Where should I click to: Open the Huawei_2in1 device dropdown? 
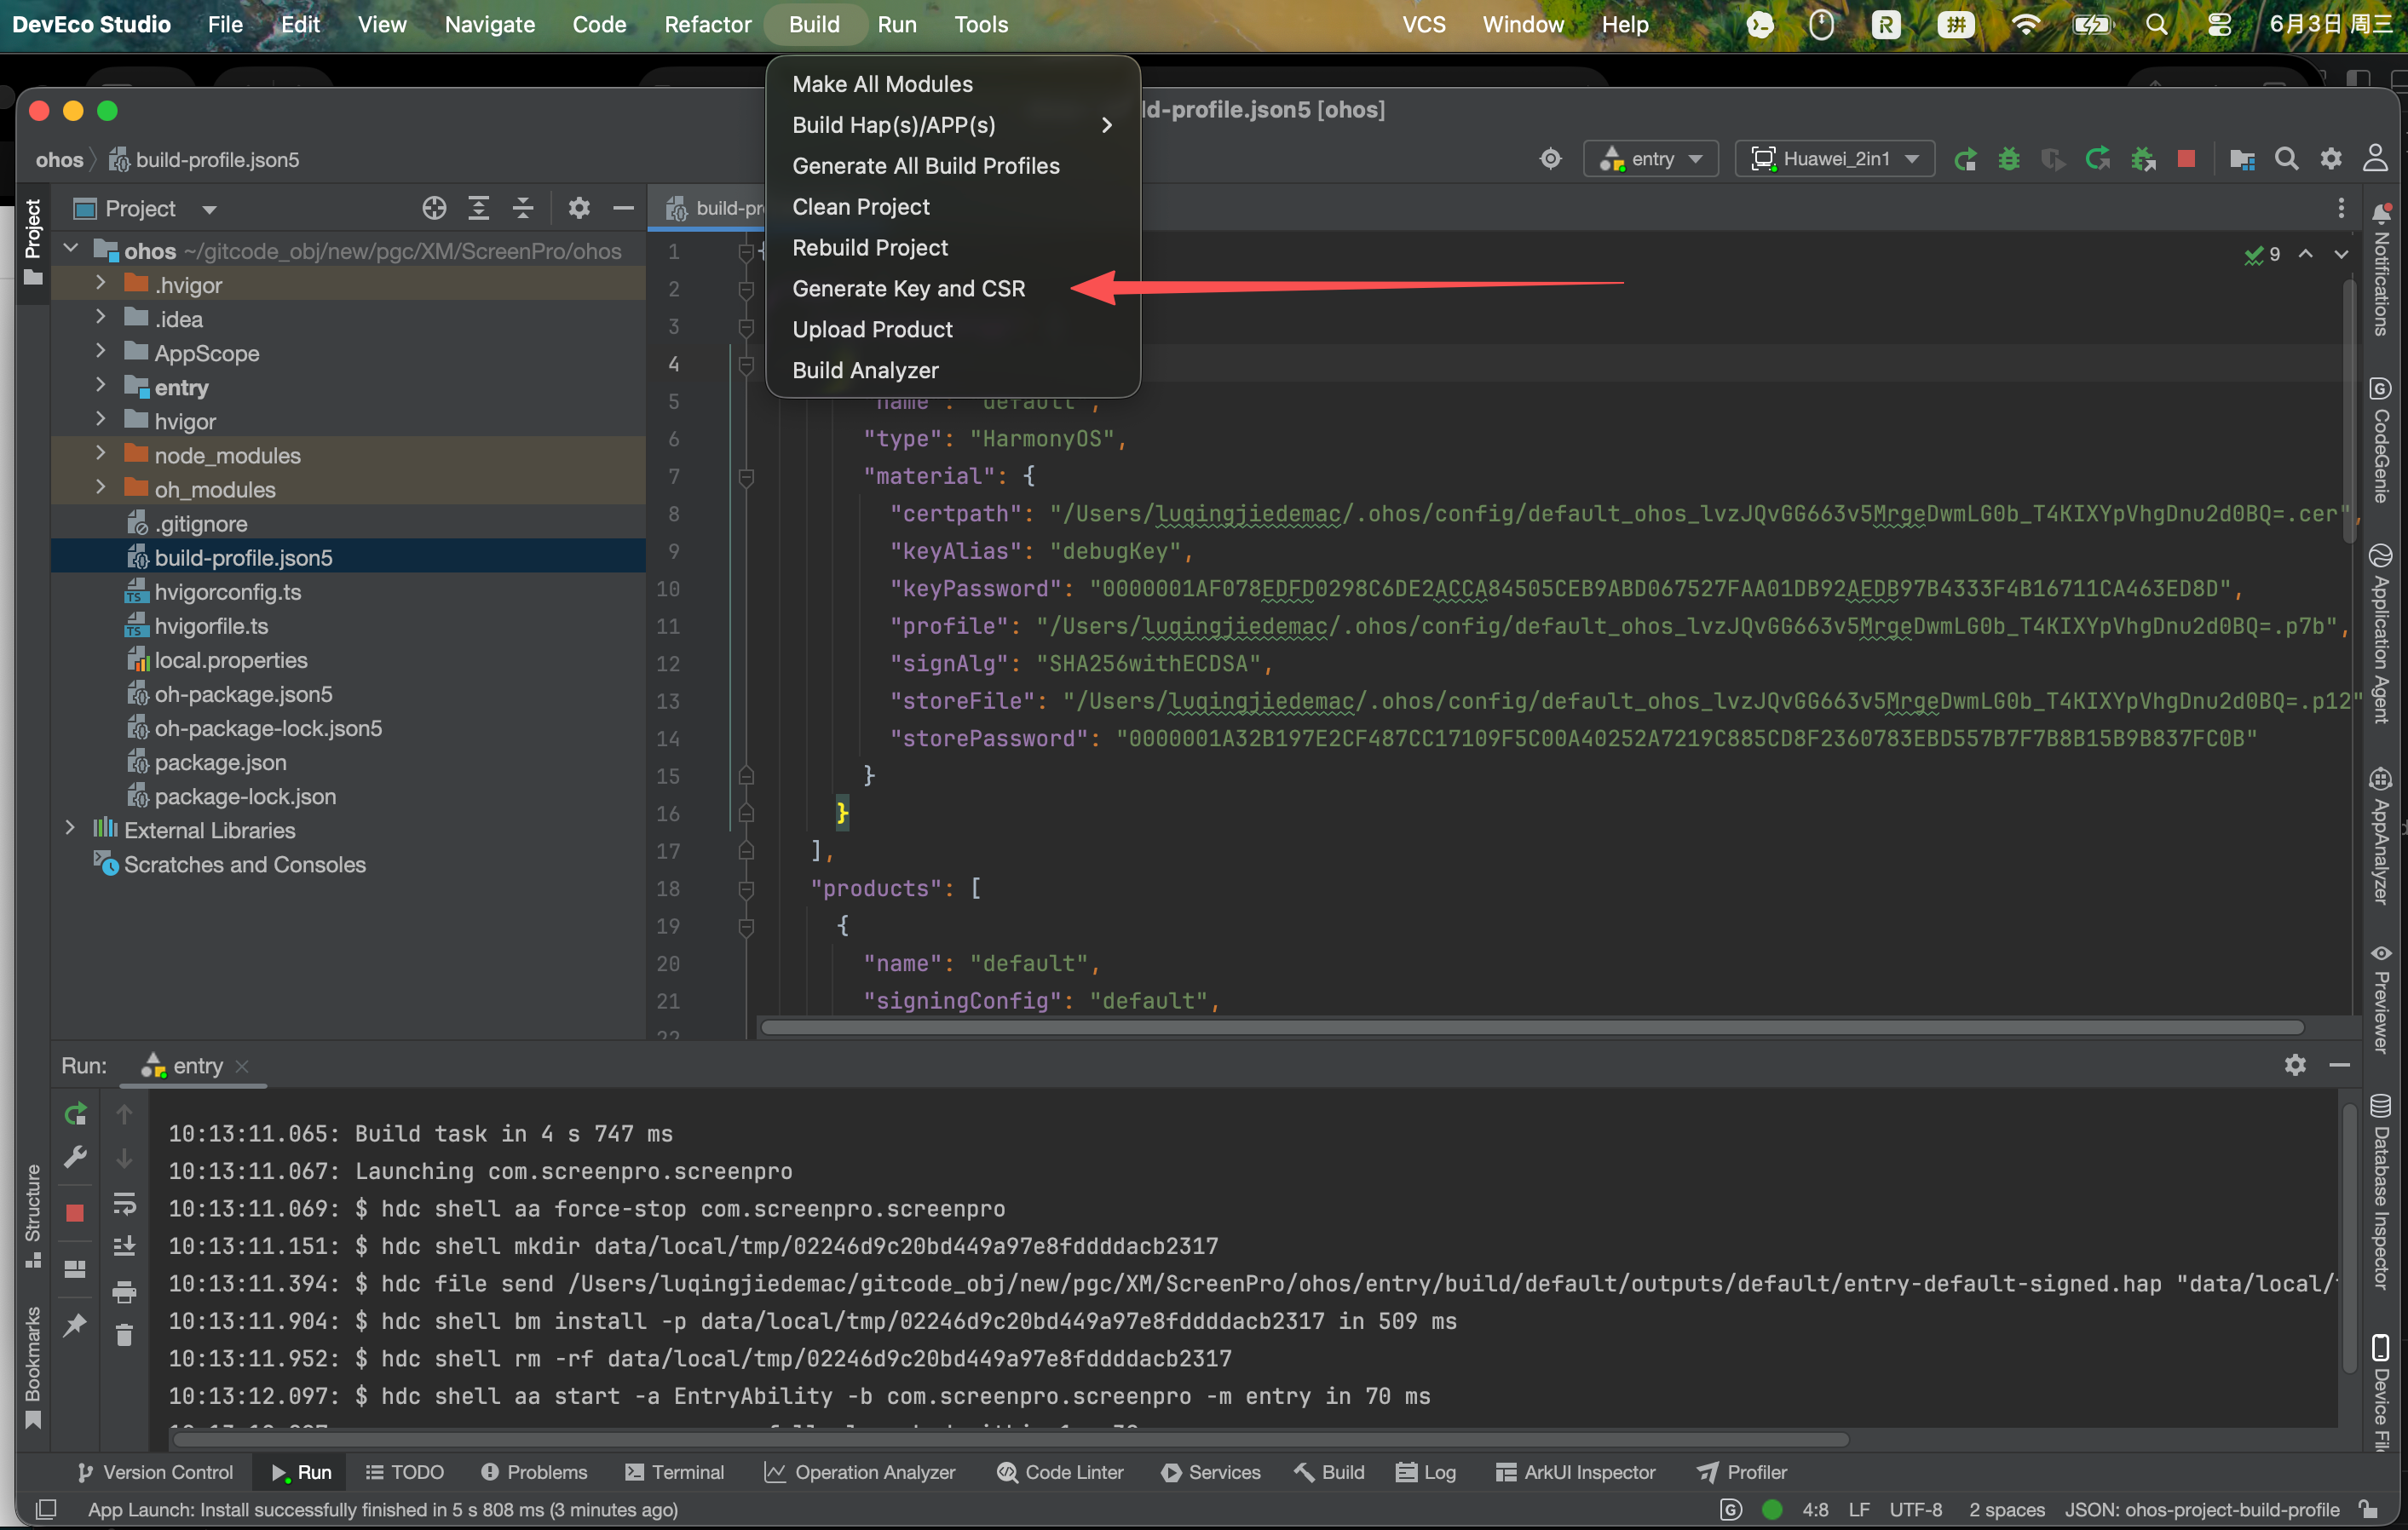(x=1836, y=159)
